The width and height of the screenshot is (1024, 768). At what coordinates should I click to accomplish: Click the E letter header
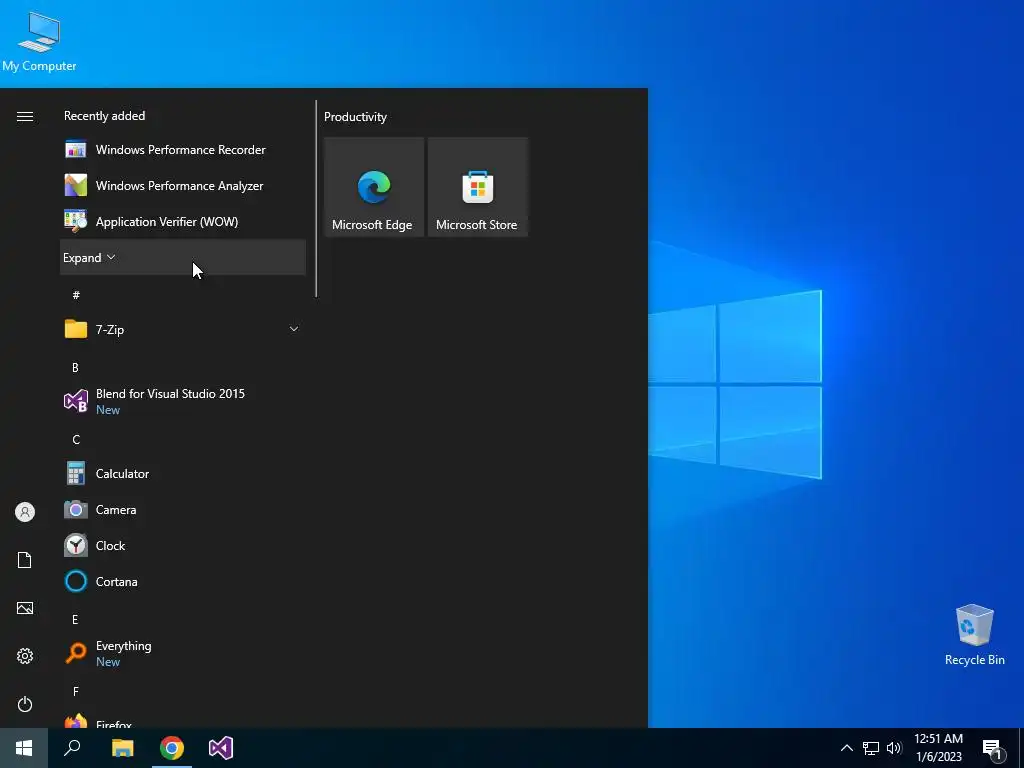(x=75, y=620)
